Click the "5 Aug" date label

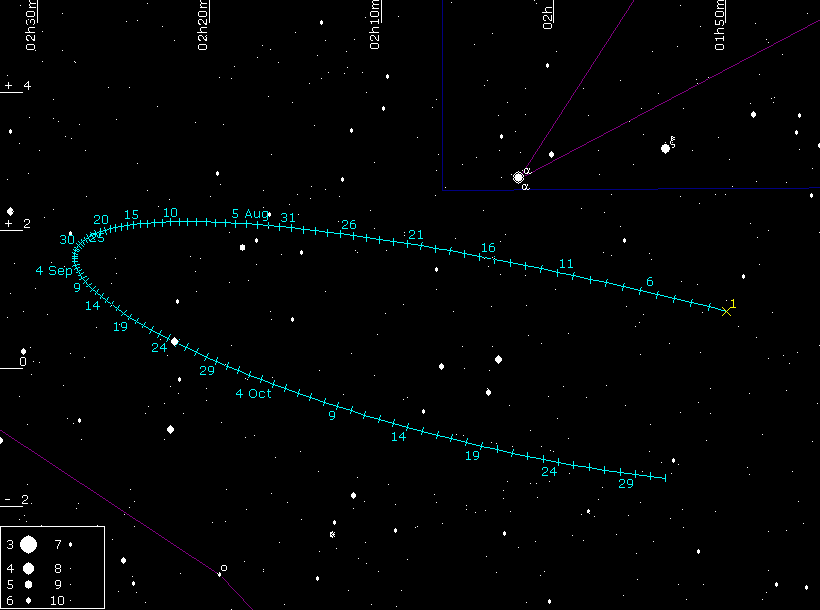pyautogui.click(x=250, y=213)
